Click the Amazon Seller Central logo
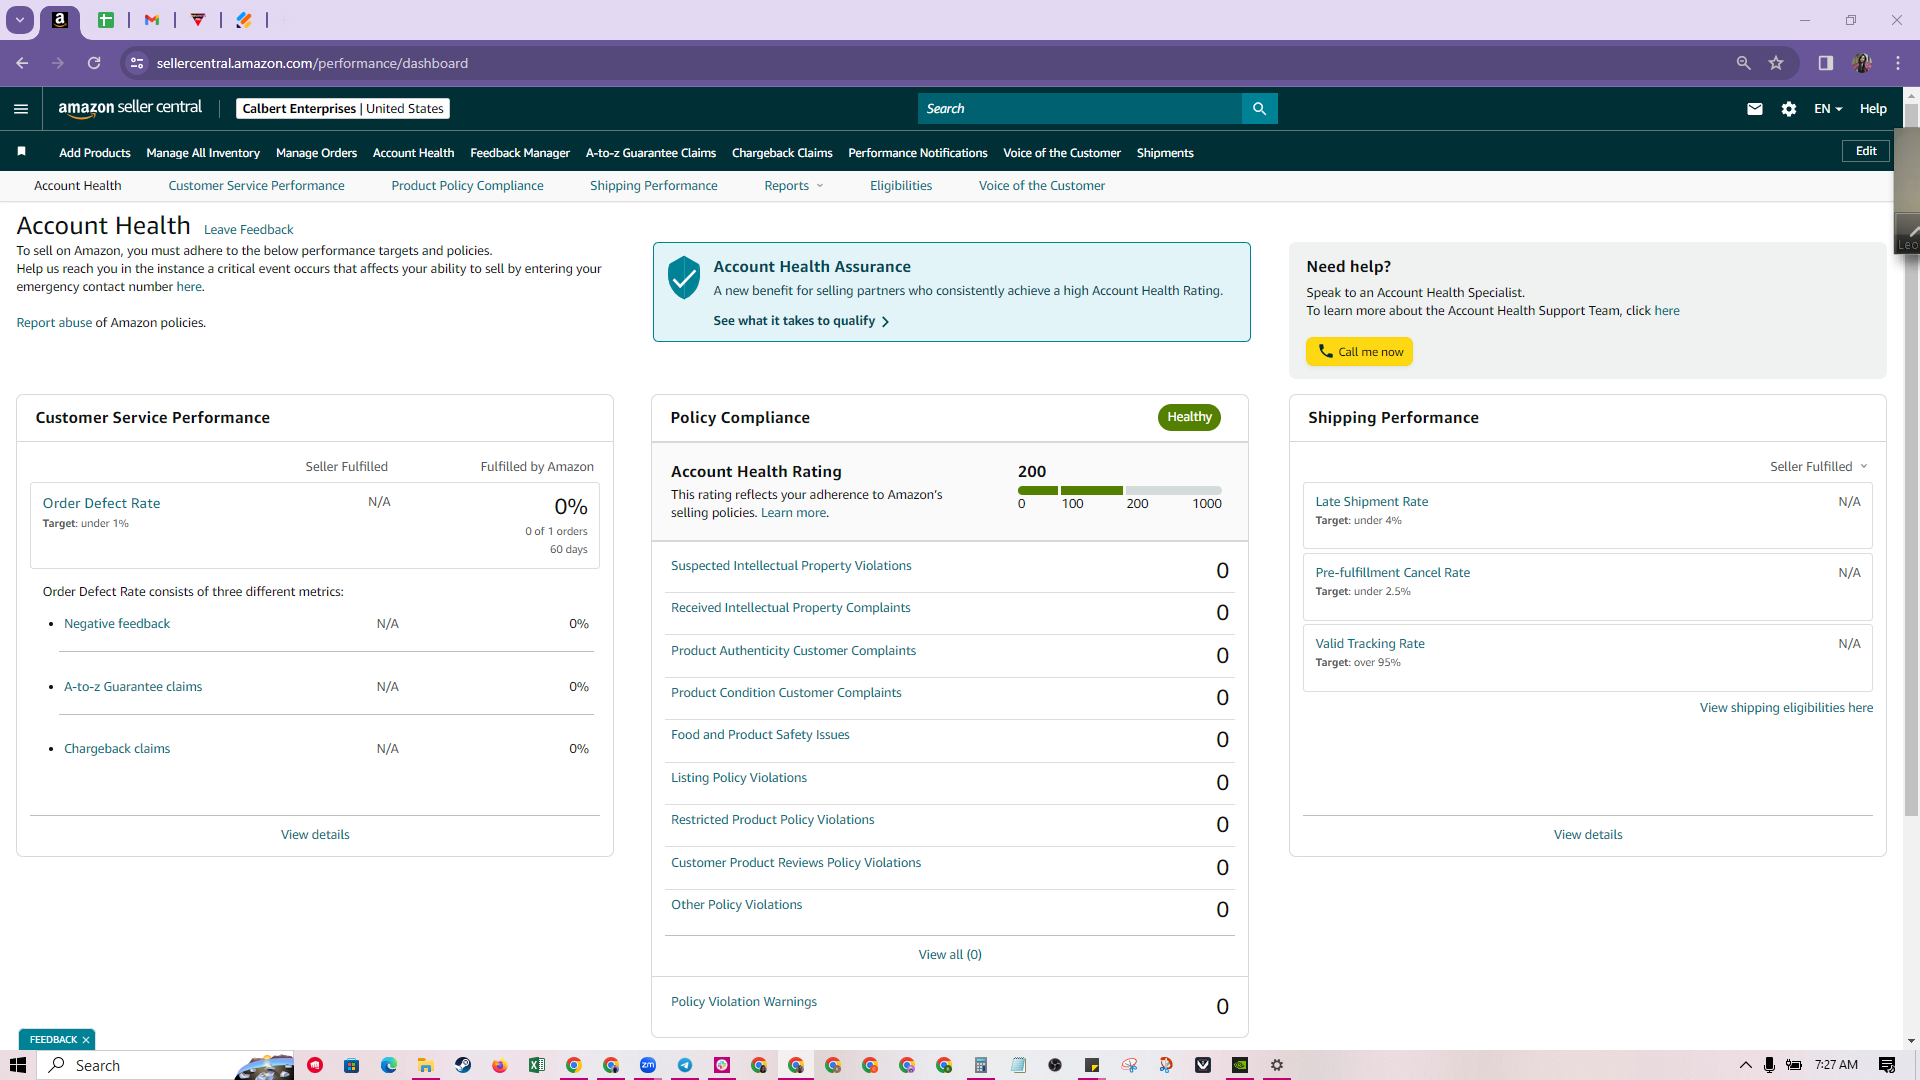Screen dimensions: 1920x1080 [130, 108]
